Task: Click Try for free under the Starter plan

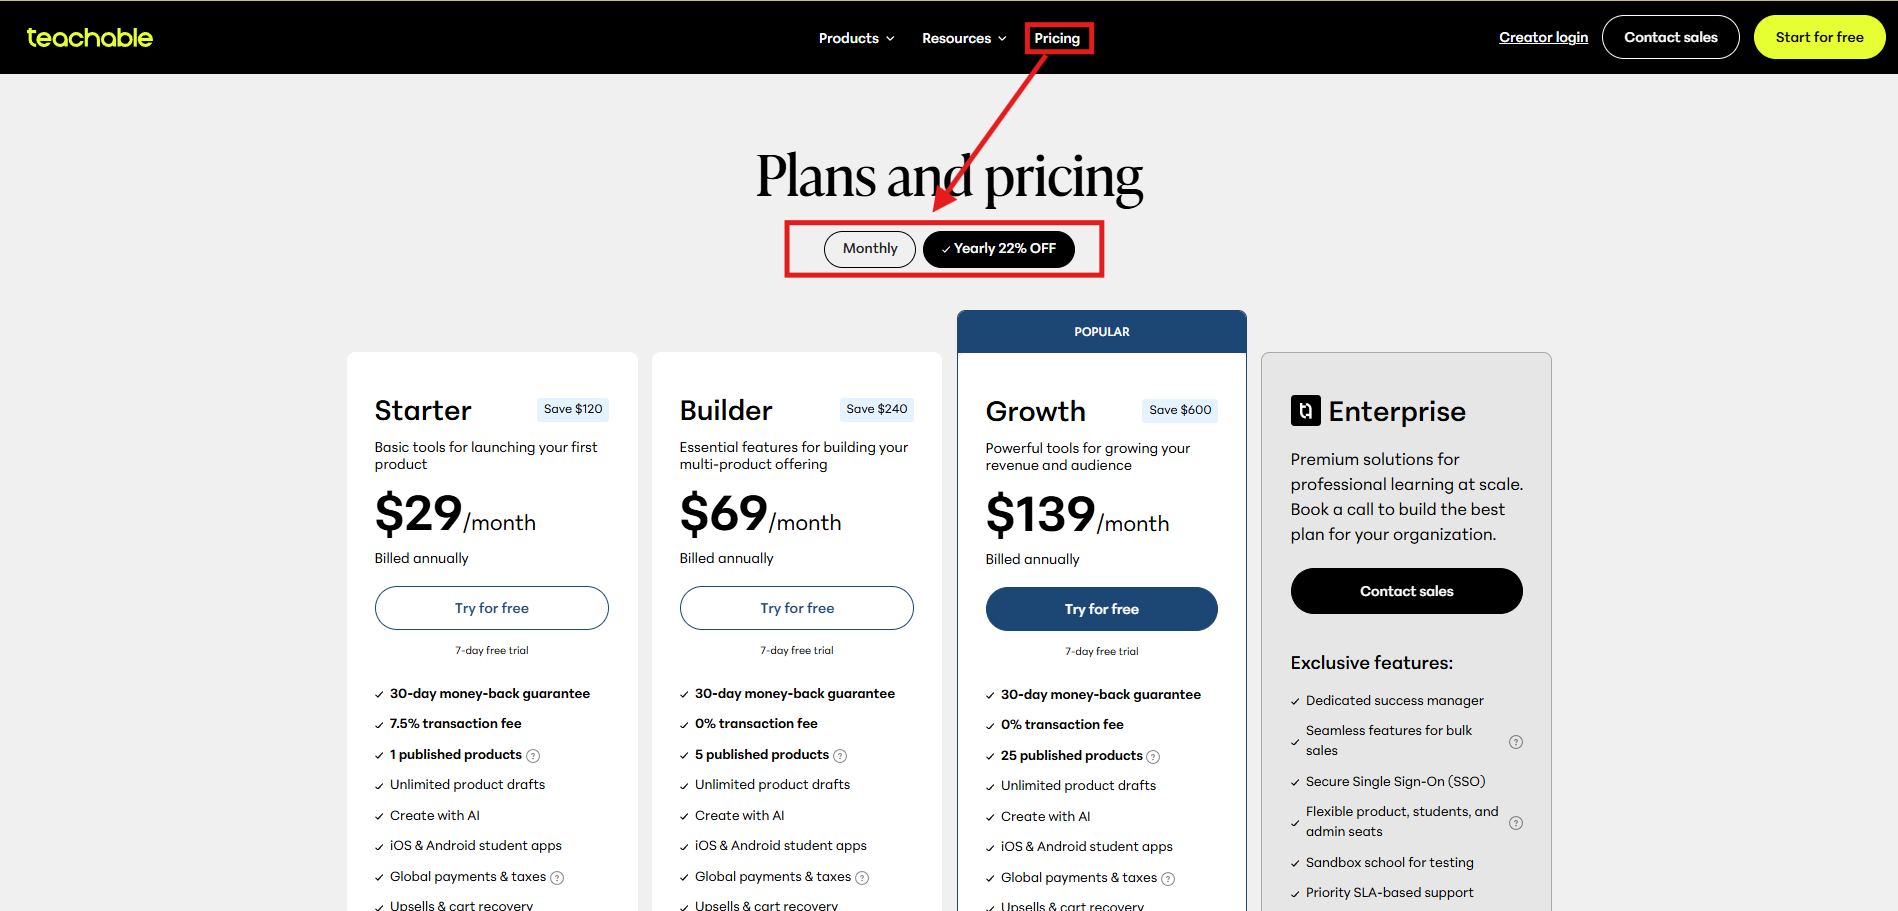Action: coord(491,607)
